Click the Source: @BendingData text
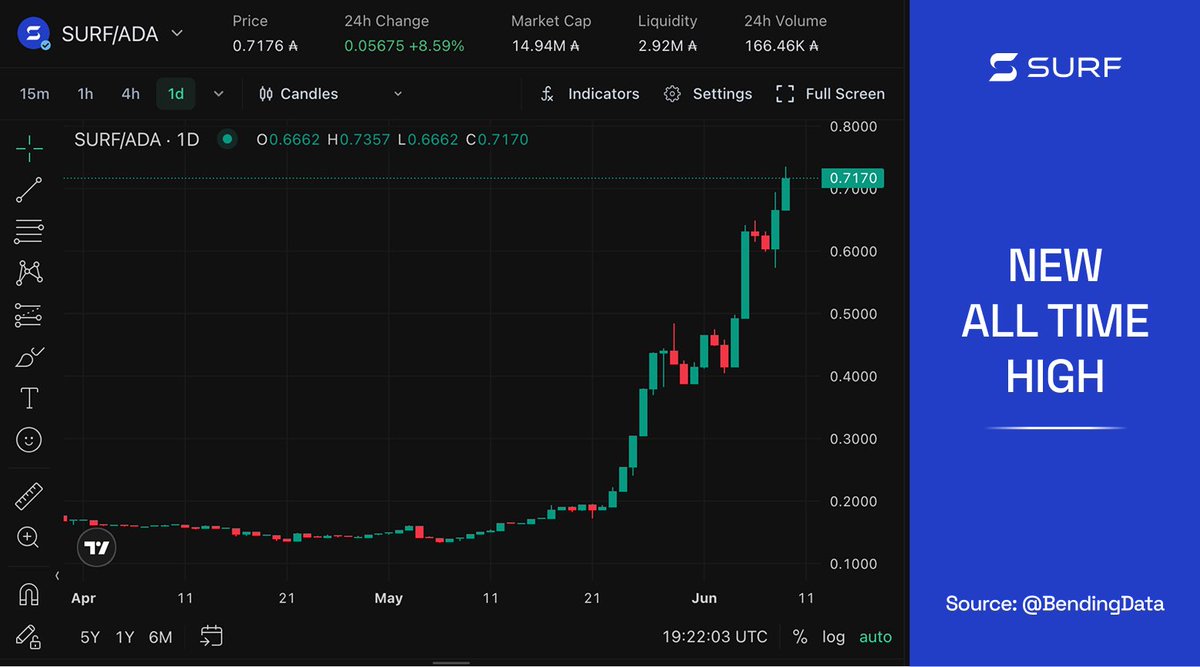Image resolution: width=1200 pixels, height=667 pixels. tap(1055, 604)
